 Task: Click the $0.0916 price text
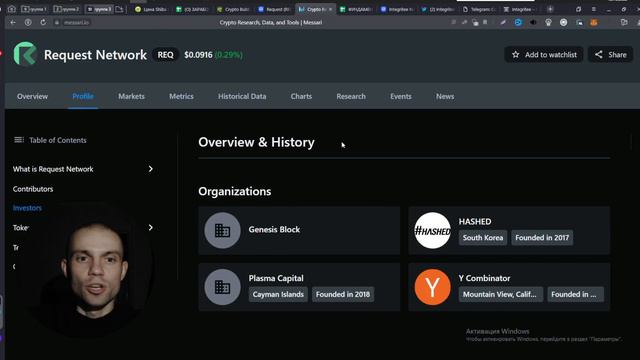click(198, 55)
